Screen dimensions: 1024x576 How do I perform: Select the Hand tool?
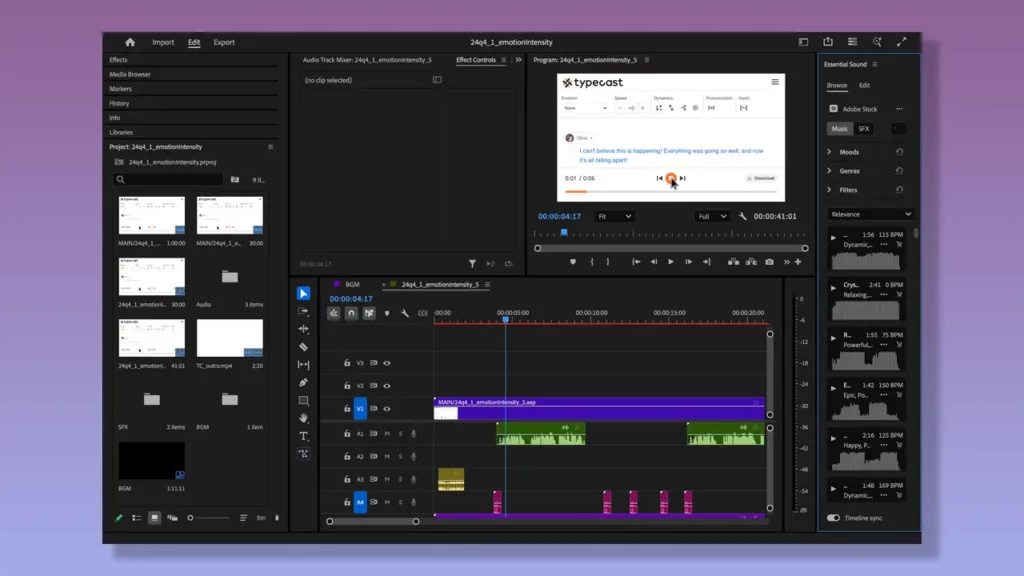(303, 418)
